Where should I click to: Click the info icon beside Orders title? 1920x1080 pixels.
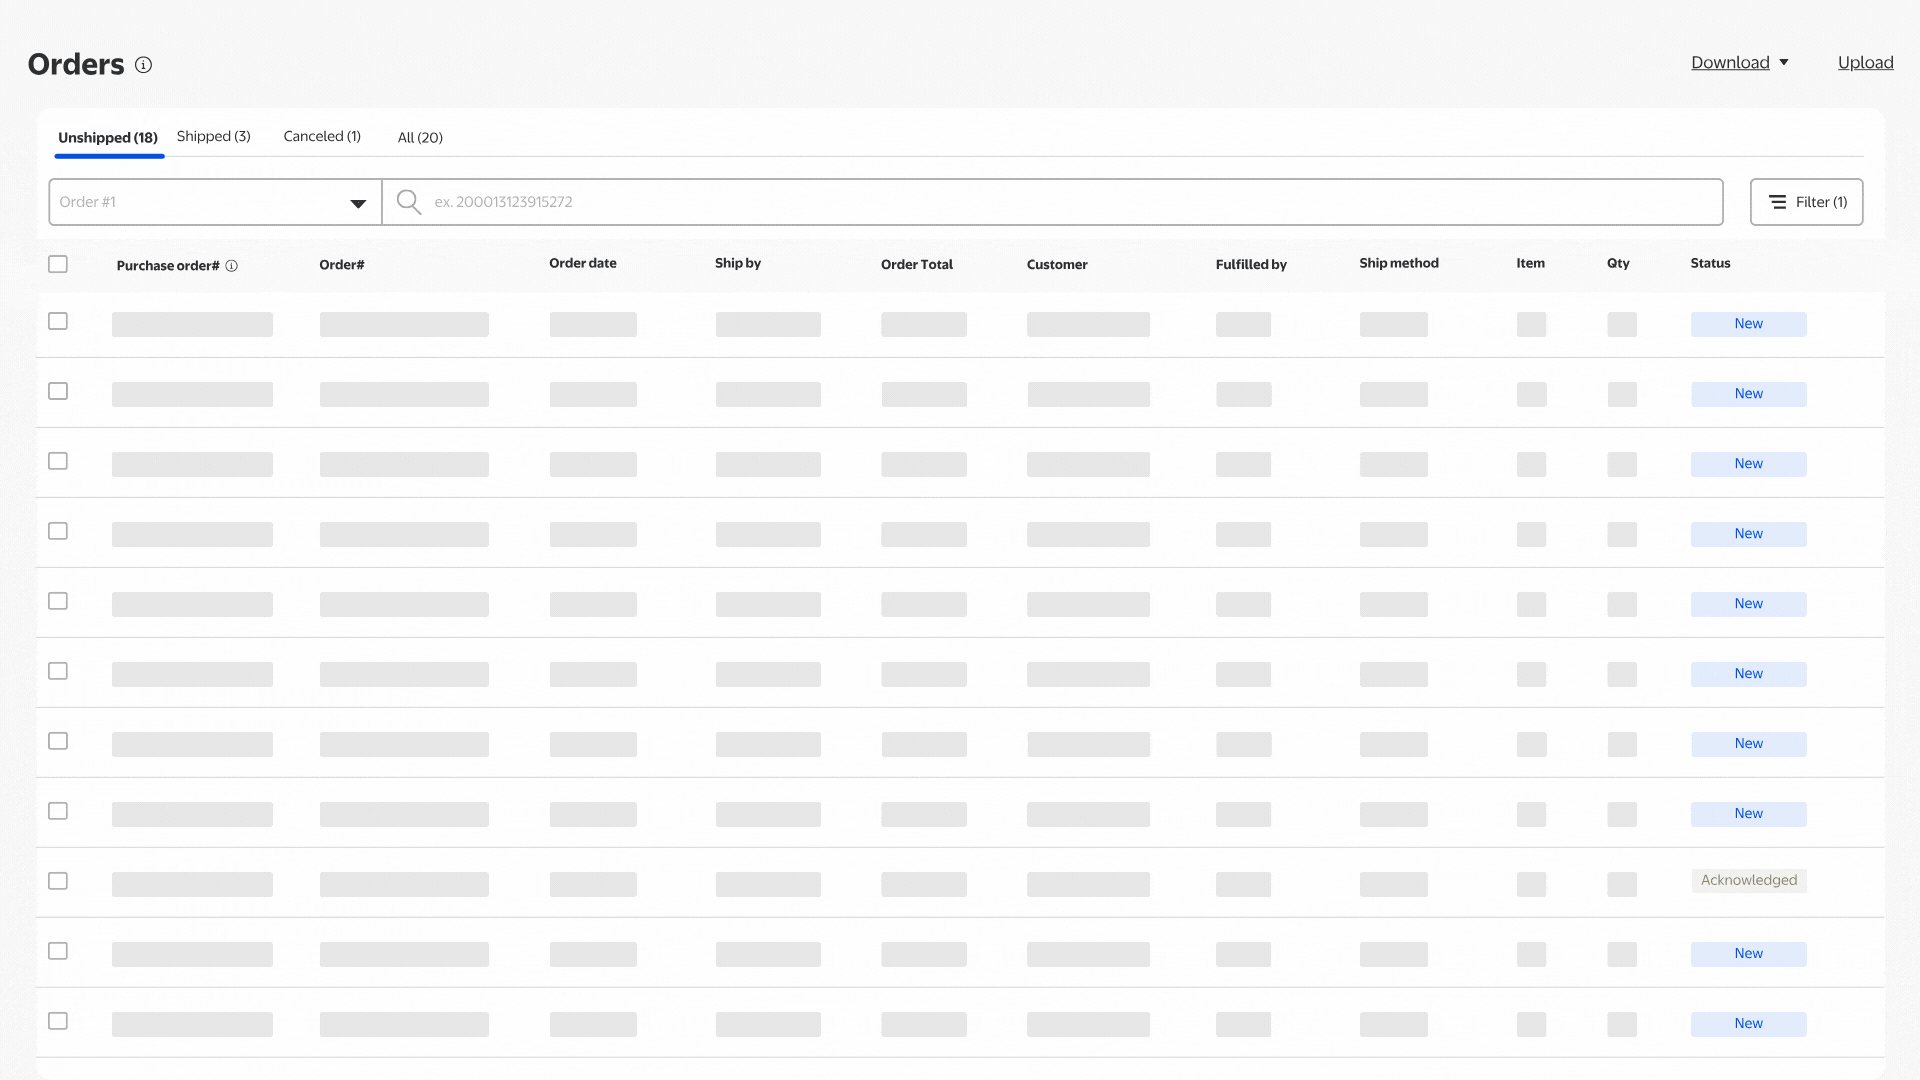click(143, 65)
